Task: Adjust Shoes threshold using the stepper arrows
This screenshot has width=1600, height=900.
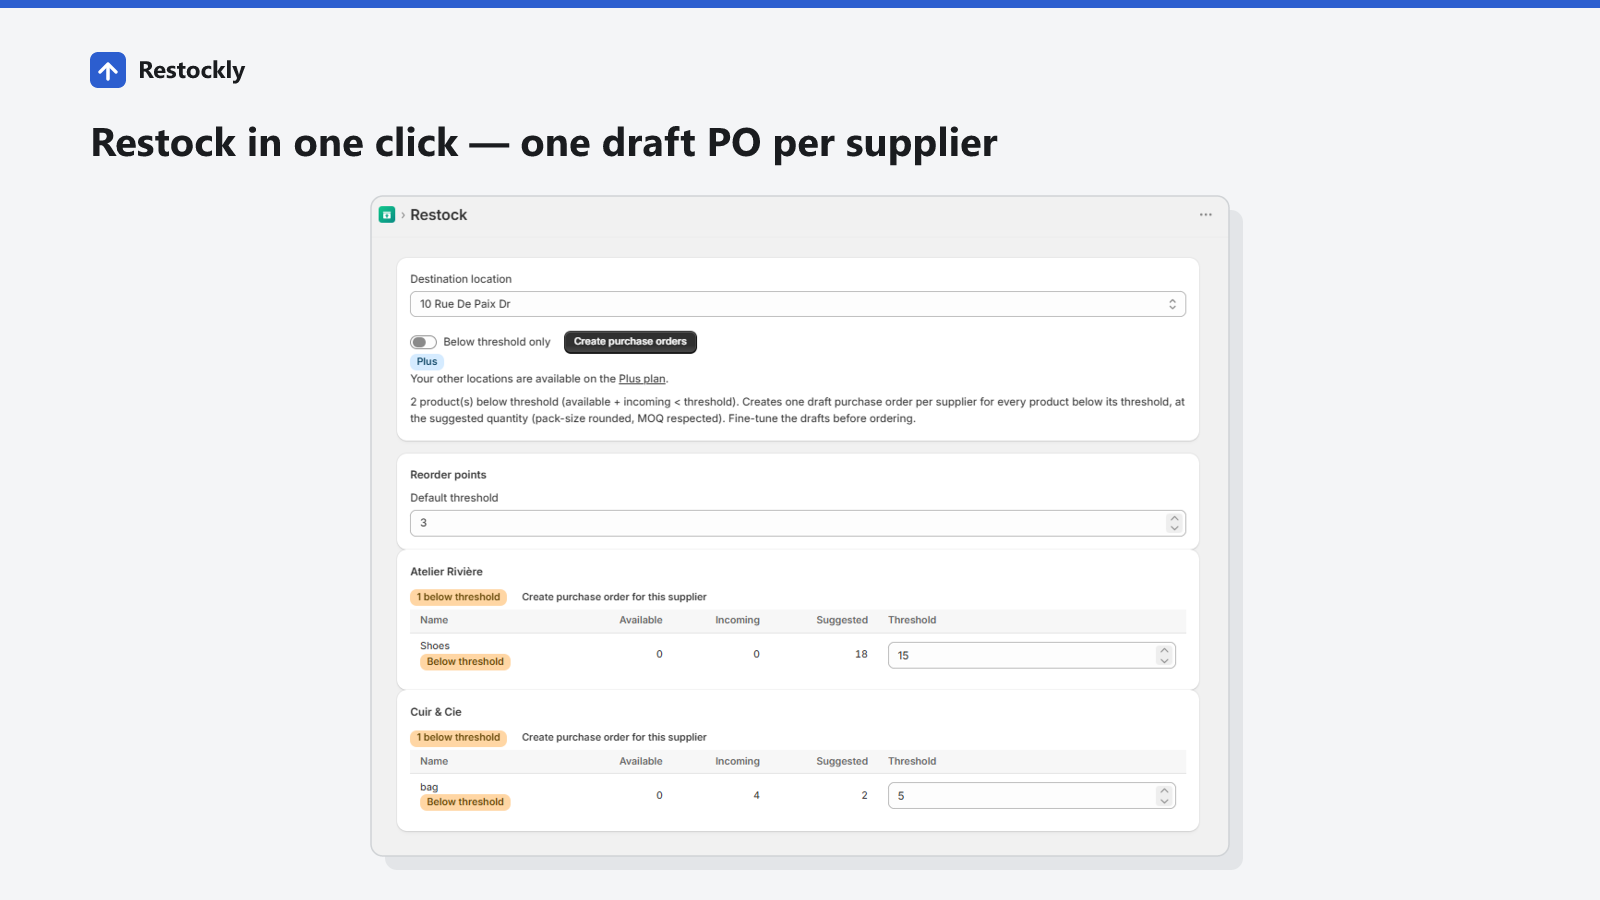Action: (1164, 655)
